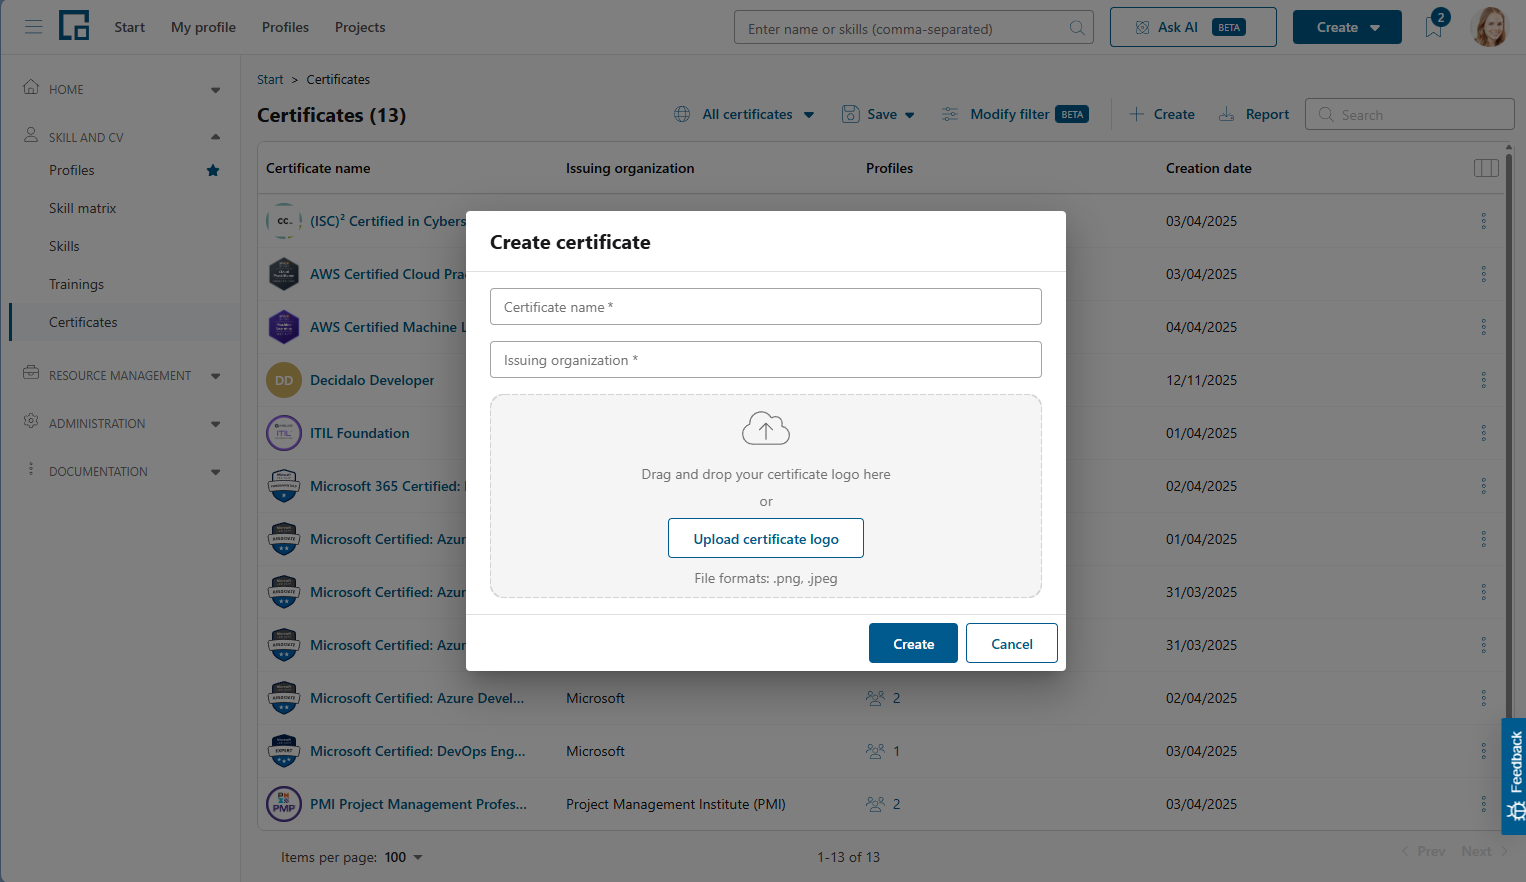
Task: Click the Decidalo logo icon
Action: [74, 26]
